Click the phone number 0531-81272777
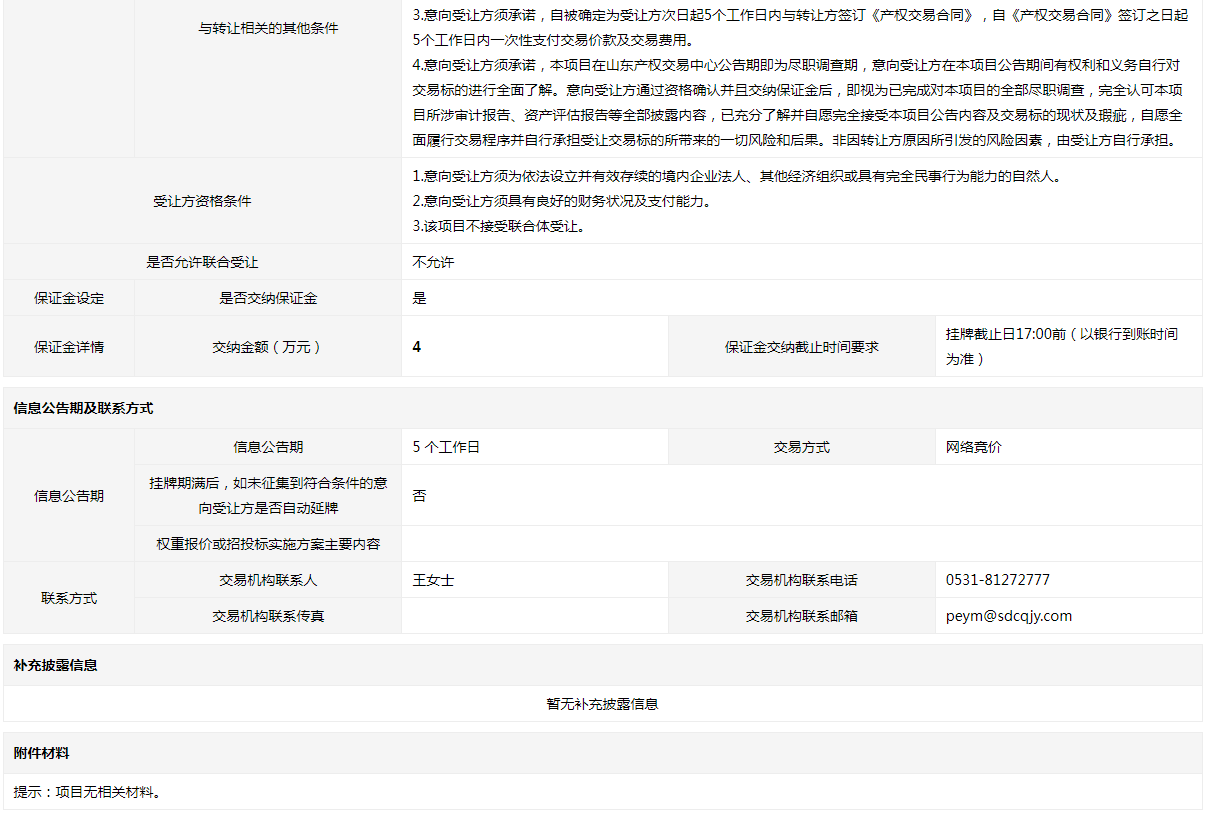Viewport: 1207px width, 814px height. tap(997, 580)
